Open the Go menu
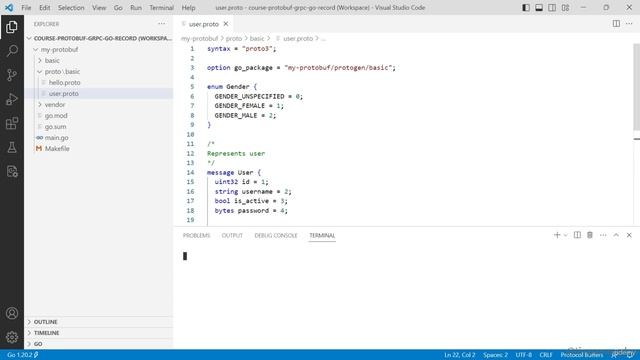The height and width of the screenshot is (360, 640). (118, 7)
